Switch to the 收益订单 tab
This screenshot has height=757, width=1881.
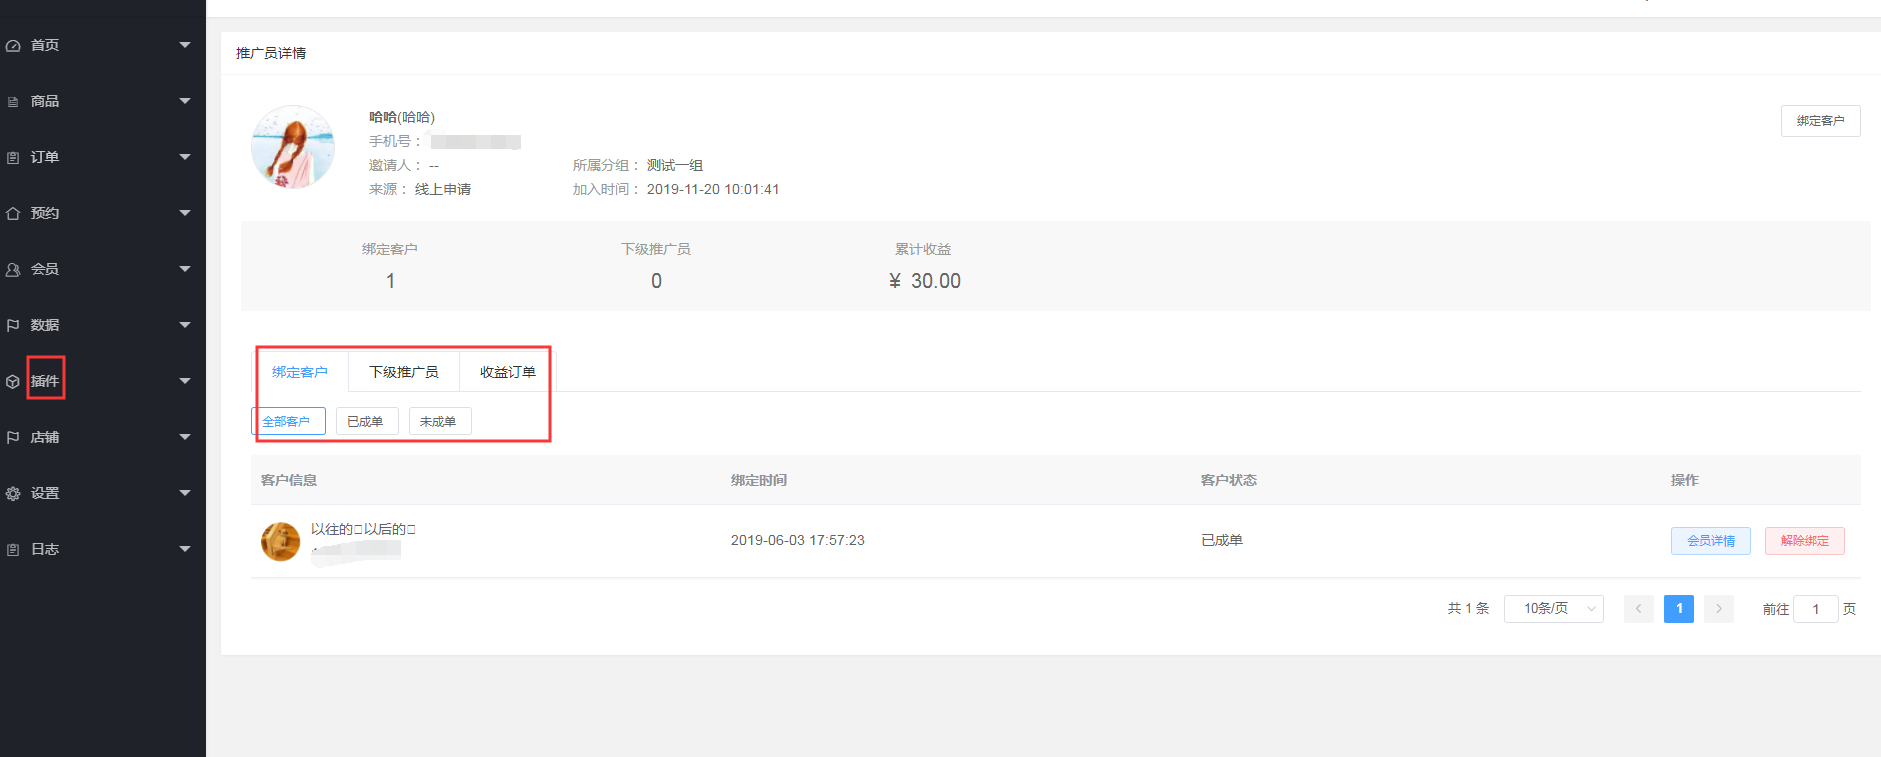507,372
